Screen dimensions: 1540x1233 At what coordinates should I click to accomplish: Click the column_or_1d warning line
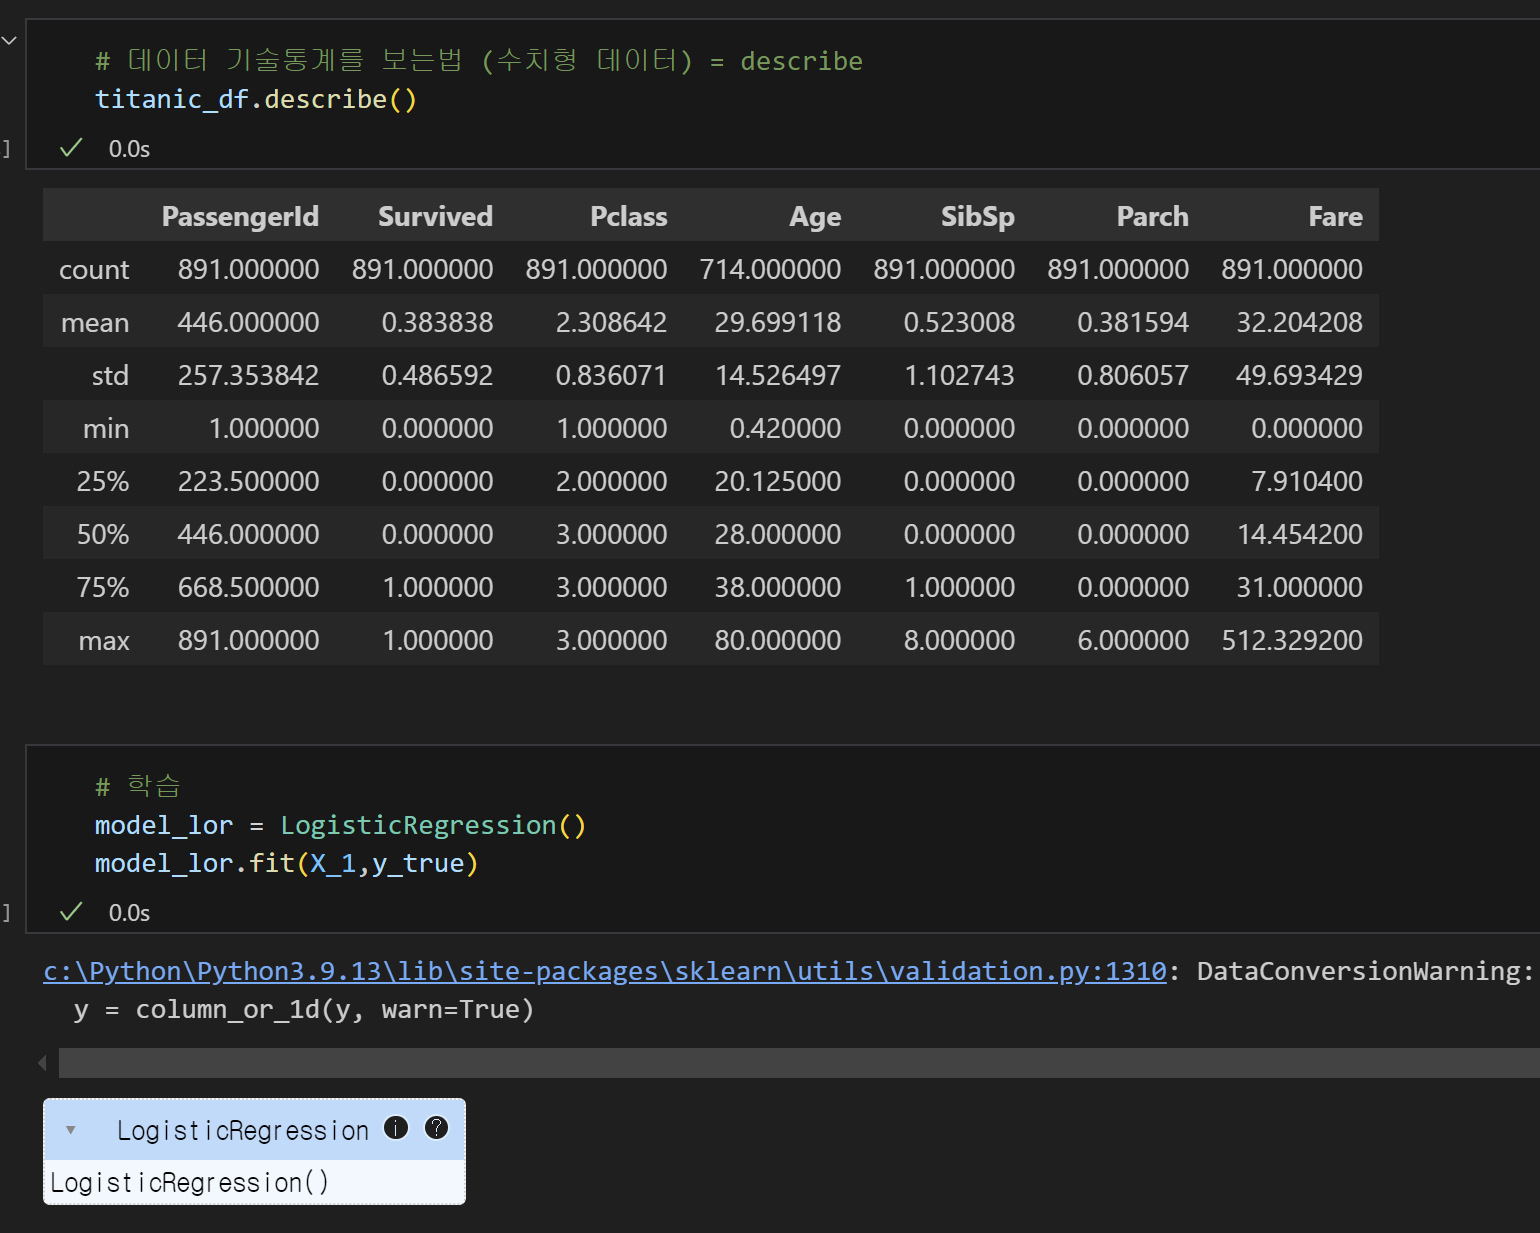click(x=304, y=1009)
